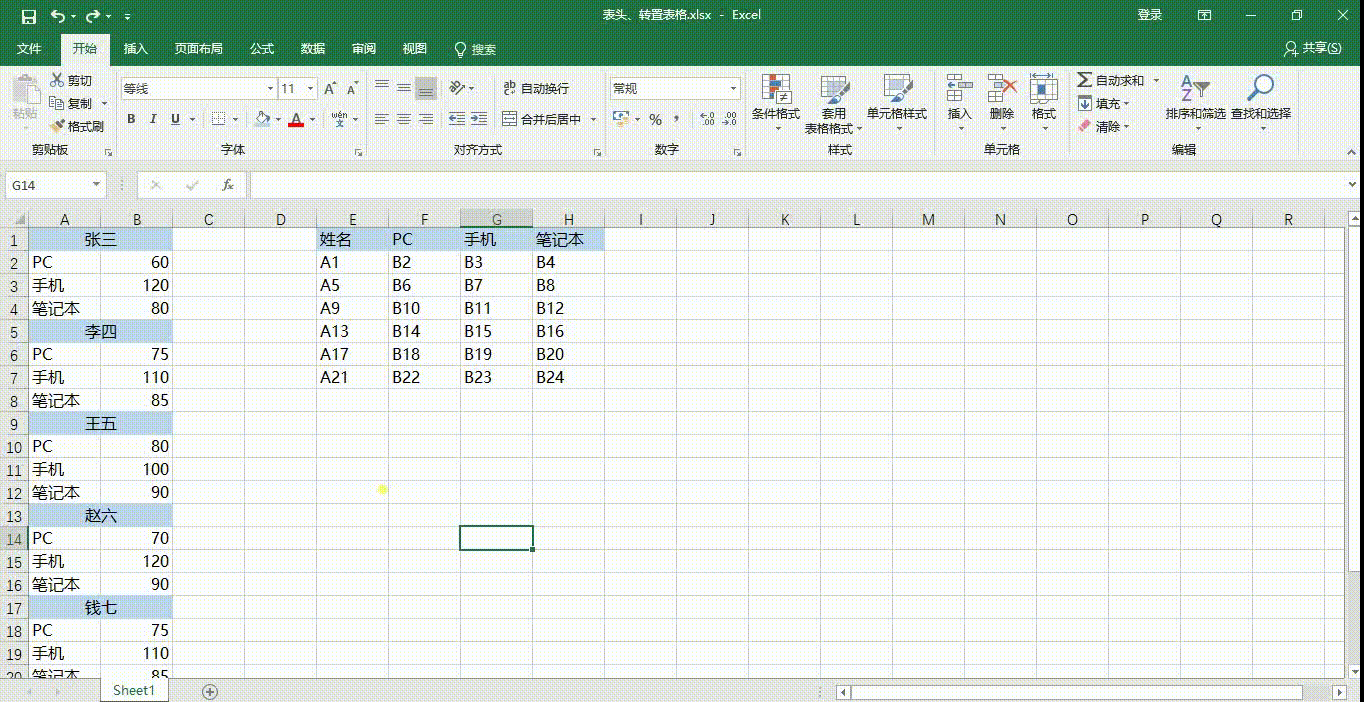The image size is (1364, 702).
Task: Click the Increase Font Size icon
Action: click(x=330, y=89)
